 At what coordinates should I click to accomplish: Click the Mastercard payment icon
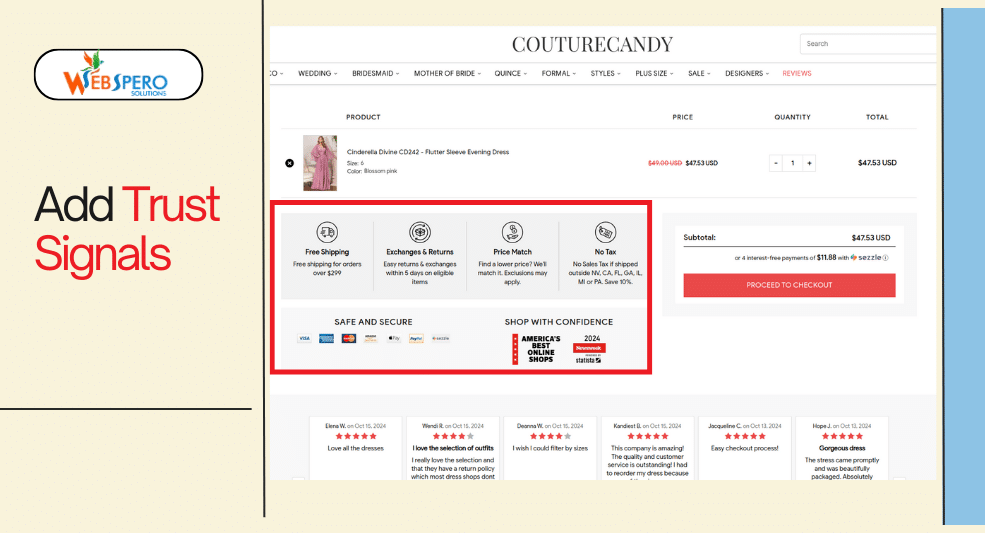[x=349, y=338]
